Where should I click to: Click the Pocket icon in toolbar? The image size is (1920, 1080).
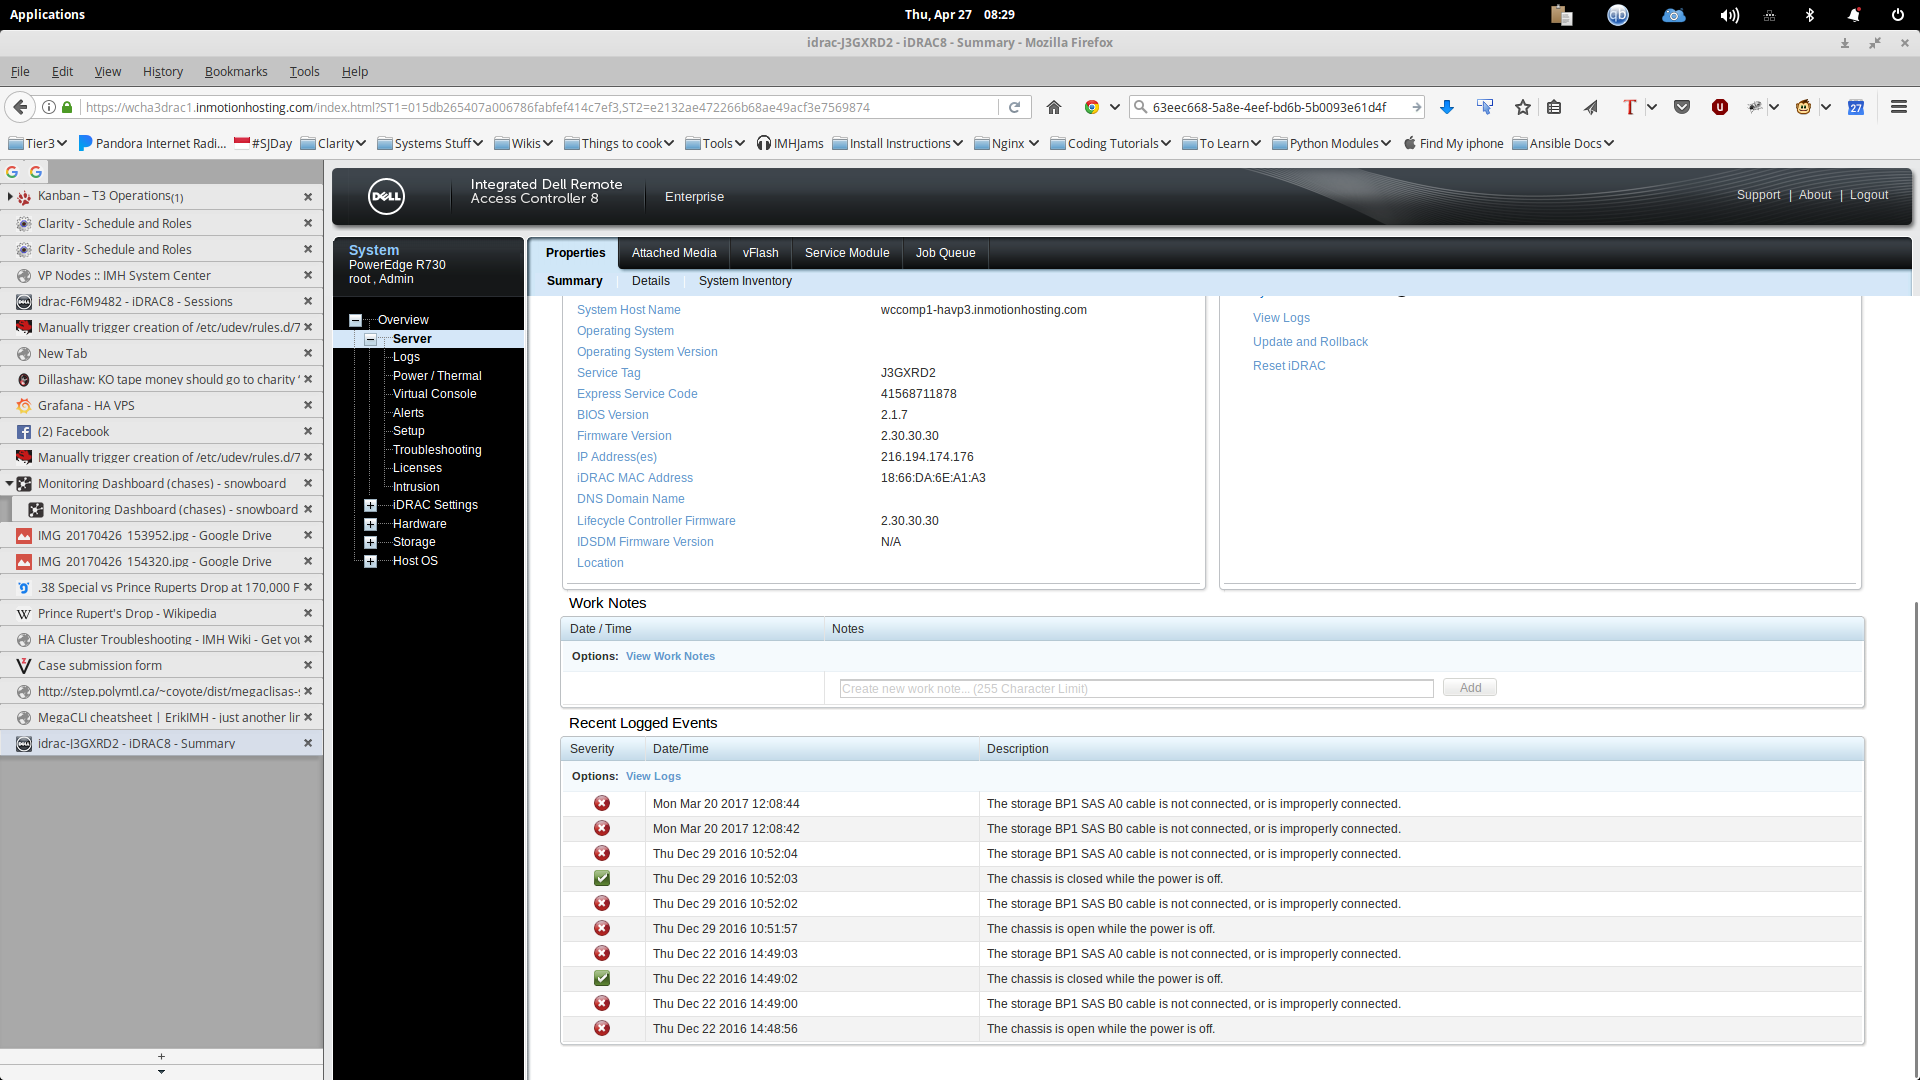pos(1682,107)
